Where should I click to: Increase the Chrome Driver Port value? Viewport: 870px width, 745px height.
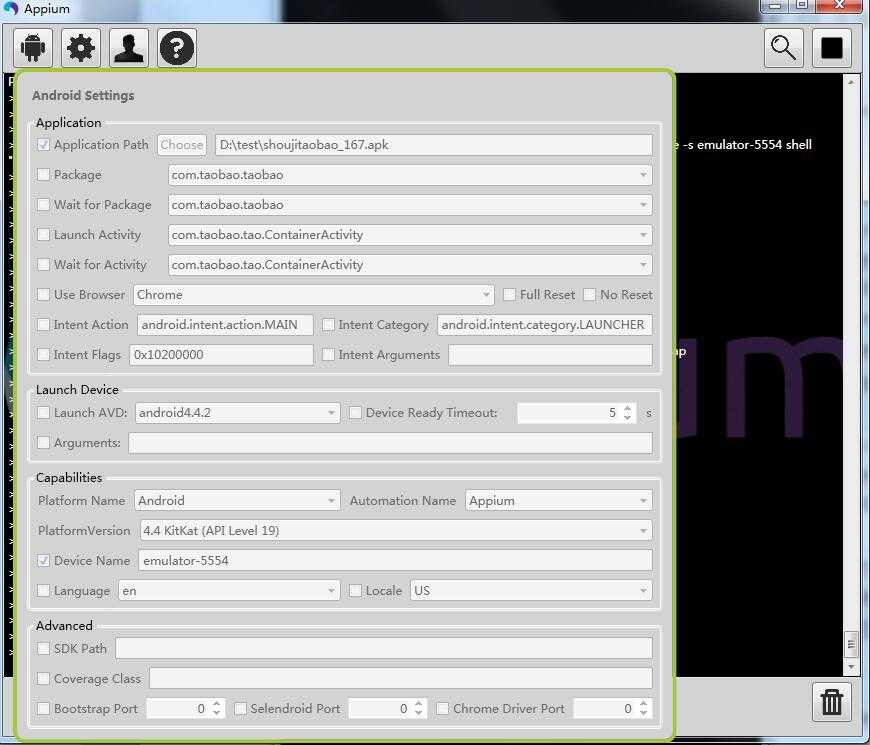tap(644, 704)
